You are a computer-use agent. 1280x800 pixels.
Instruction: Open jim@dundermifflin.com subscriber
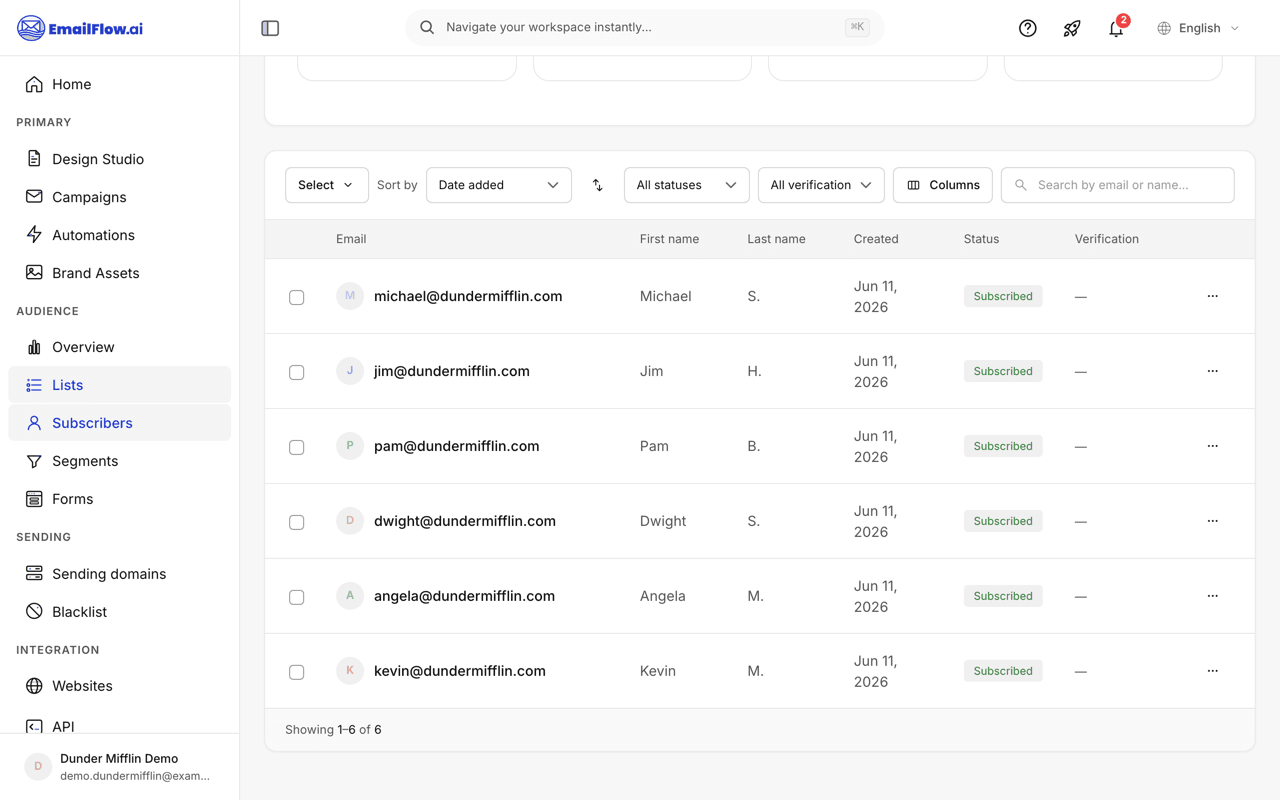click(x=452, y=371)
